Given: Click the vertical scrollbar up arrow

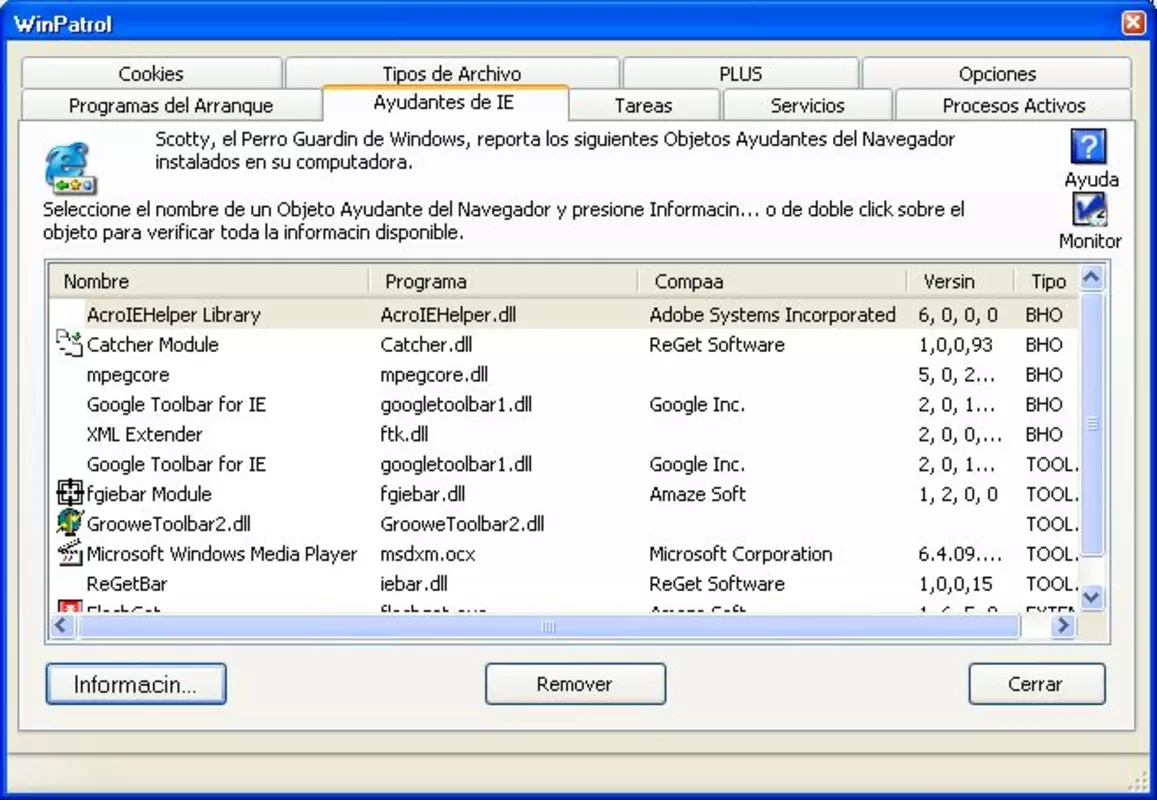Looking at the screenshot, I should [x=1091, y=278].
